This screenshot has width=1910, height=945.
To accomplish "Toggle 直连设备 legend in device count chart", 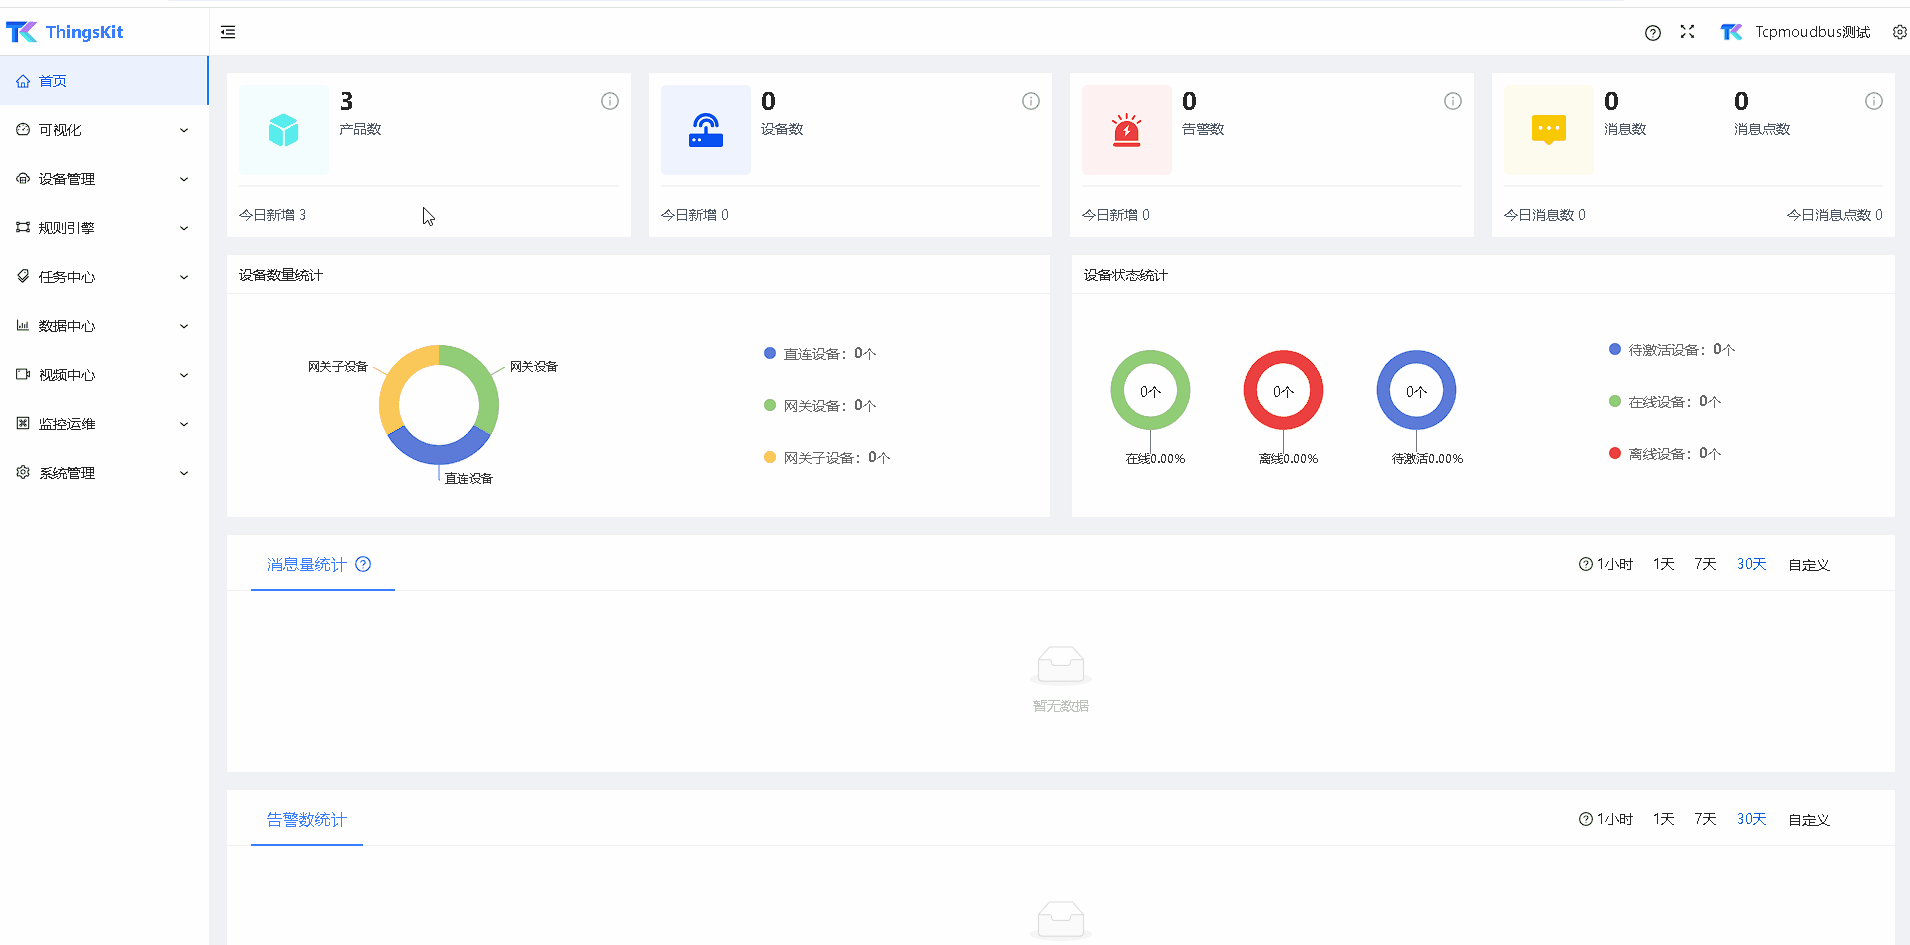I will pos(820,354).
